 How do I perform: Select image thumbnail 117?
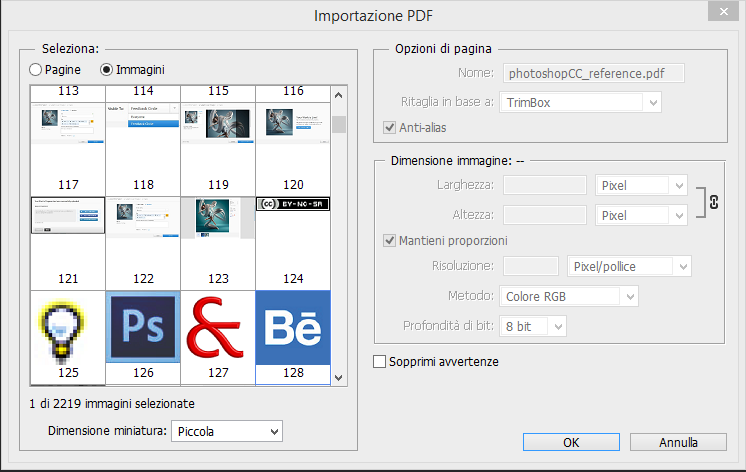pos(68,149)
